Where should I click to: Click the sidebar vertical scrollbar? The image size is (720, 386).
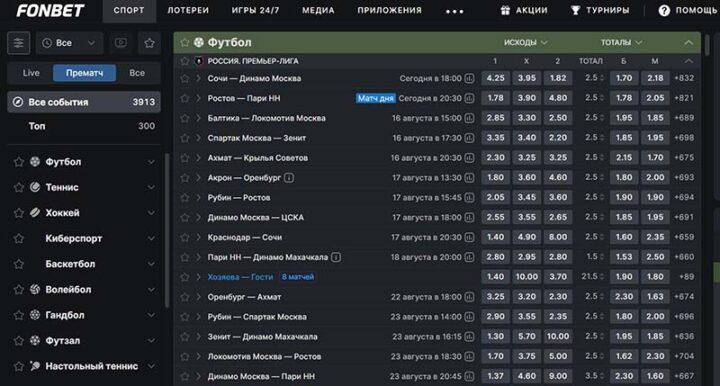click(x=167, y=229)
